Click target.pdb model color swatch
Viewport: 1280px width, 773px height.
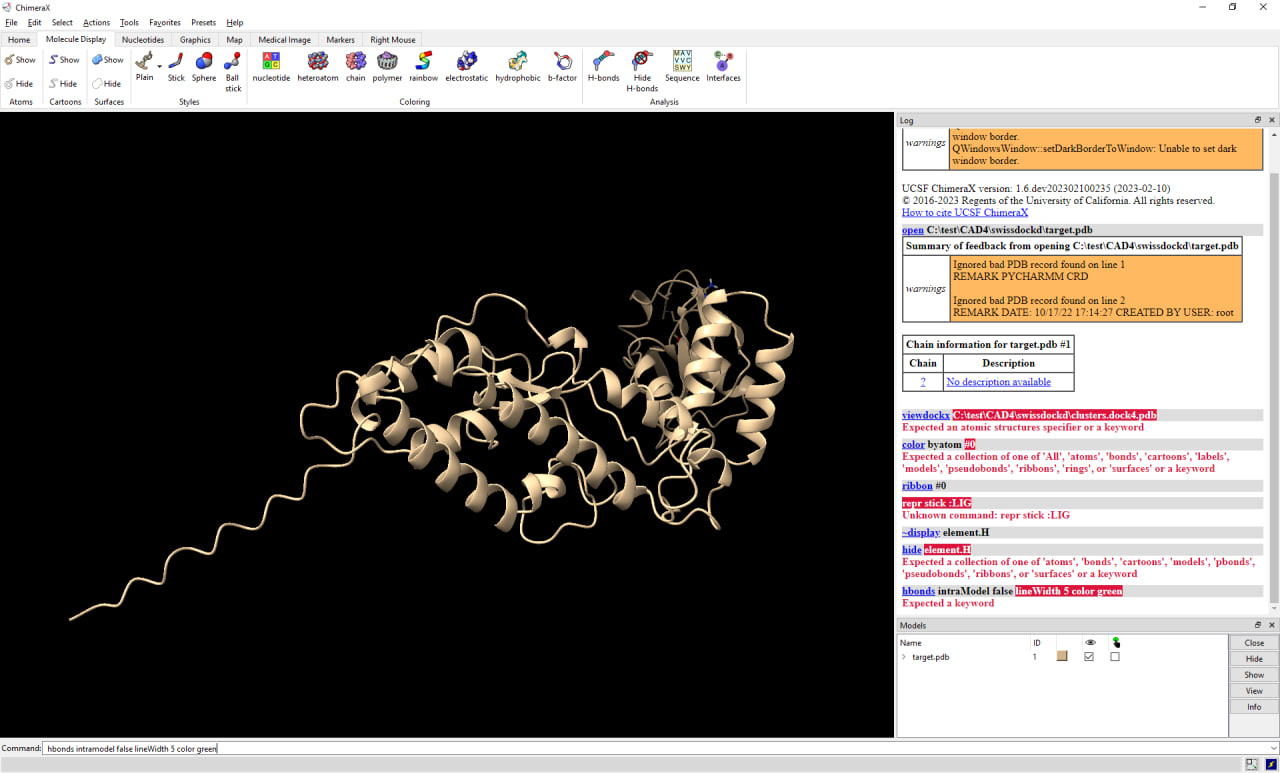tap(1062, 657)
